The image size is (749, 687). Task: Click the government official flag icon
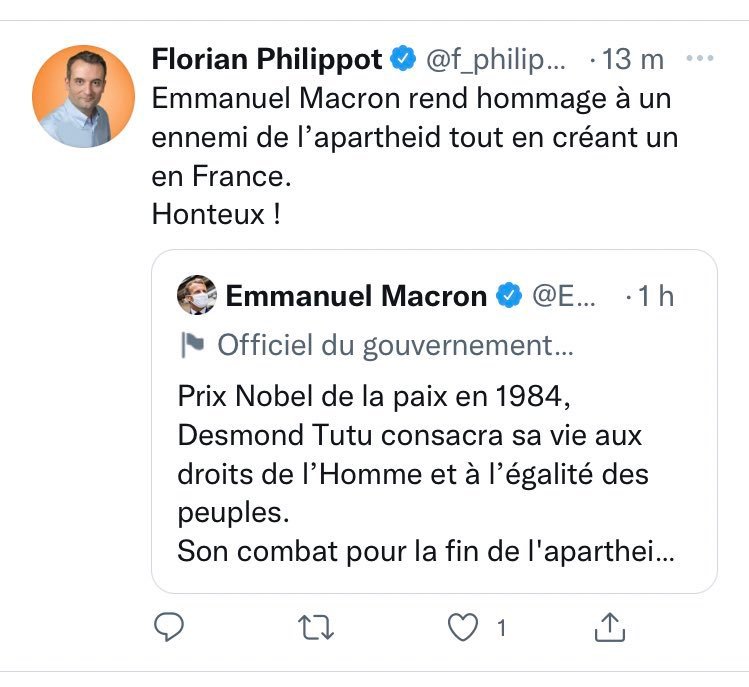[191, 346]
